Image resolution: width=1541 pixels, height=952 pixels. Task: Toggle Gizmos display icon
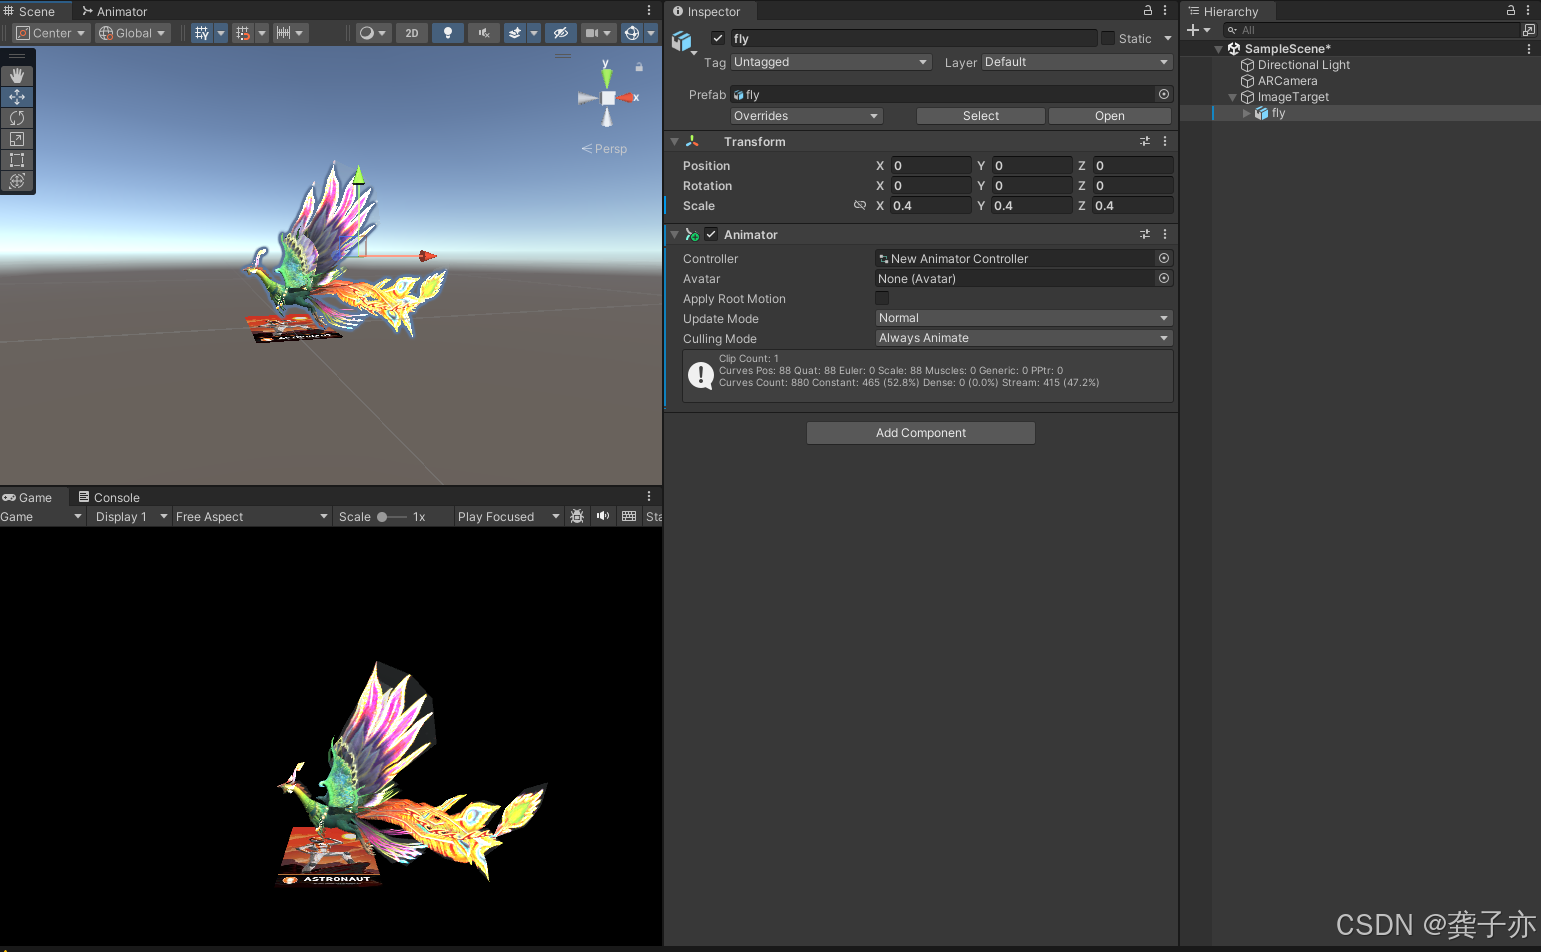(632, 33)
